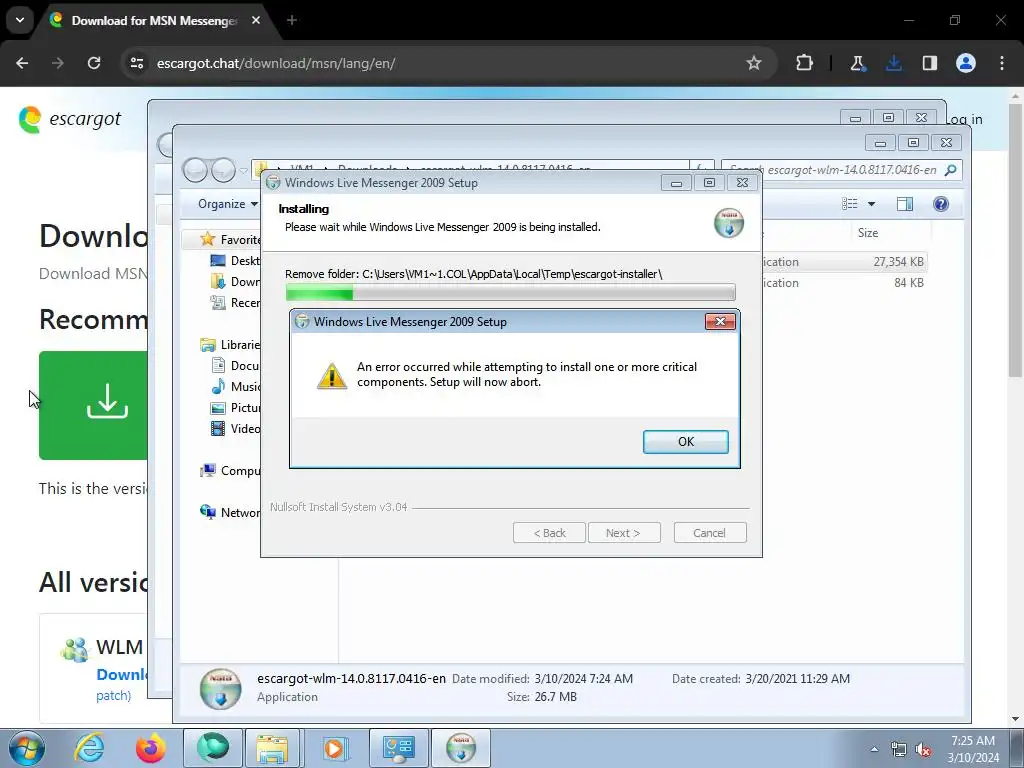Viewport: 1024px width, 768px height.
Task: Open Pictures library in Explorer sidebar
Action: (x=235, y=408)
